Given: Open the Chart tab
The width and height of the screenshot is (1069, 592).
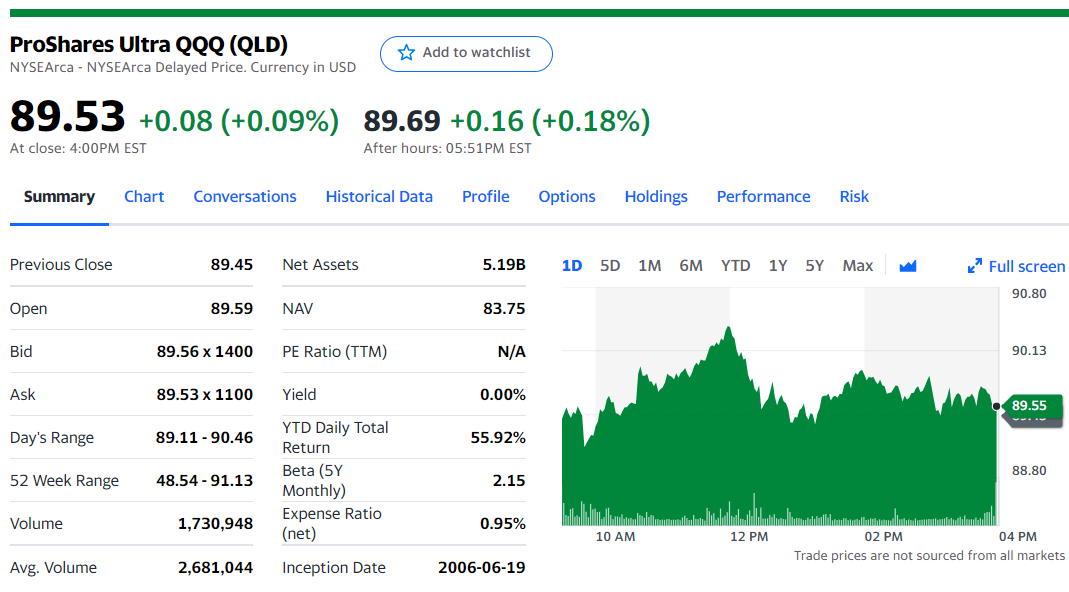Looking at the screenshot, I should (144, 196).
